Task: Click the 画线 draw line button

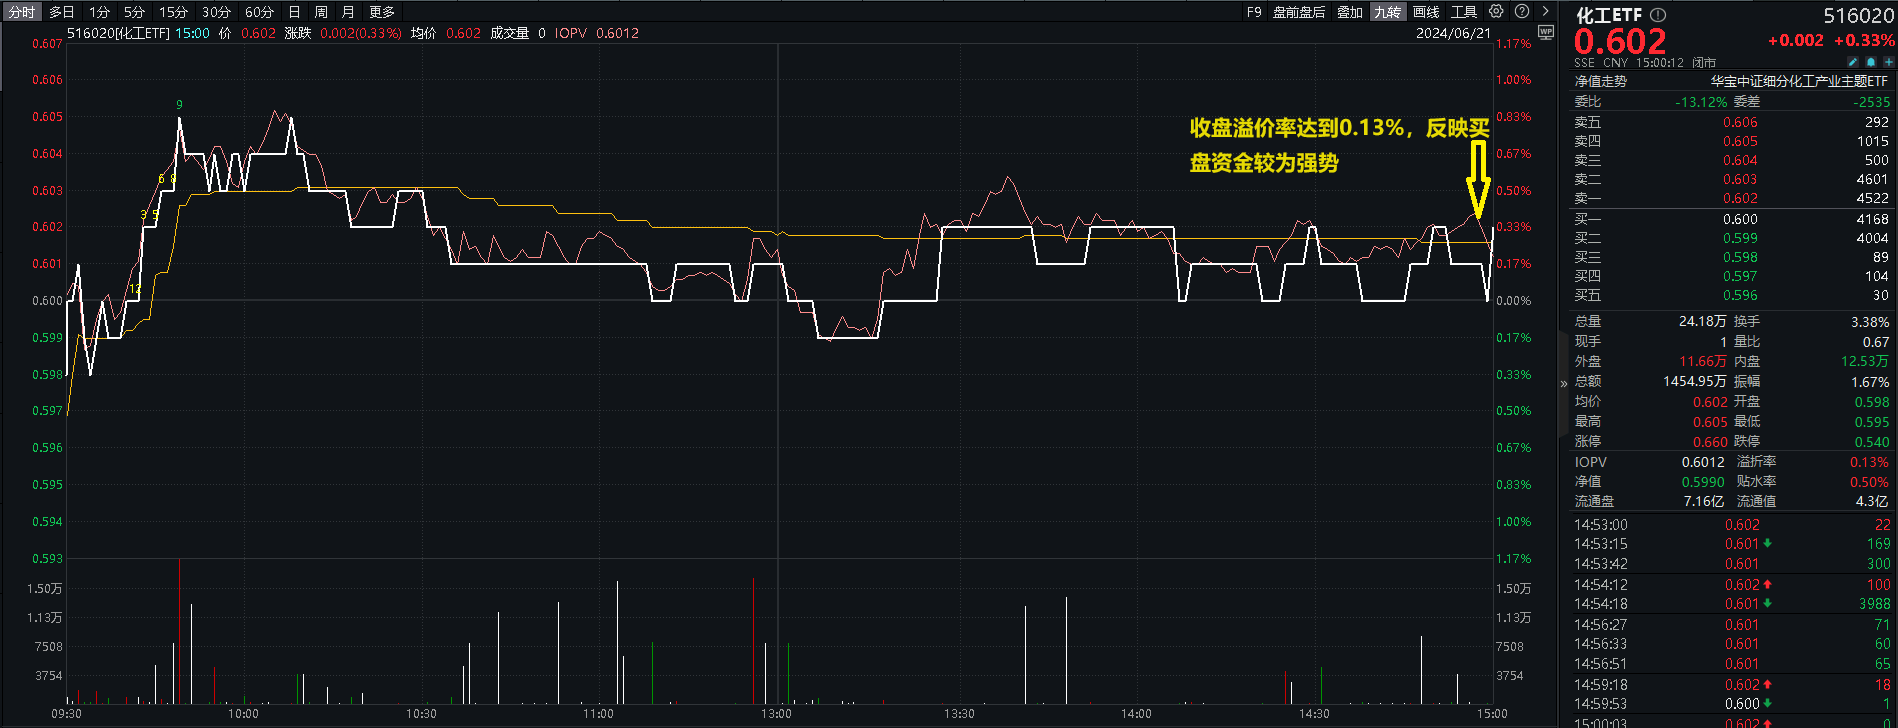Action: point(1426,12)
